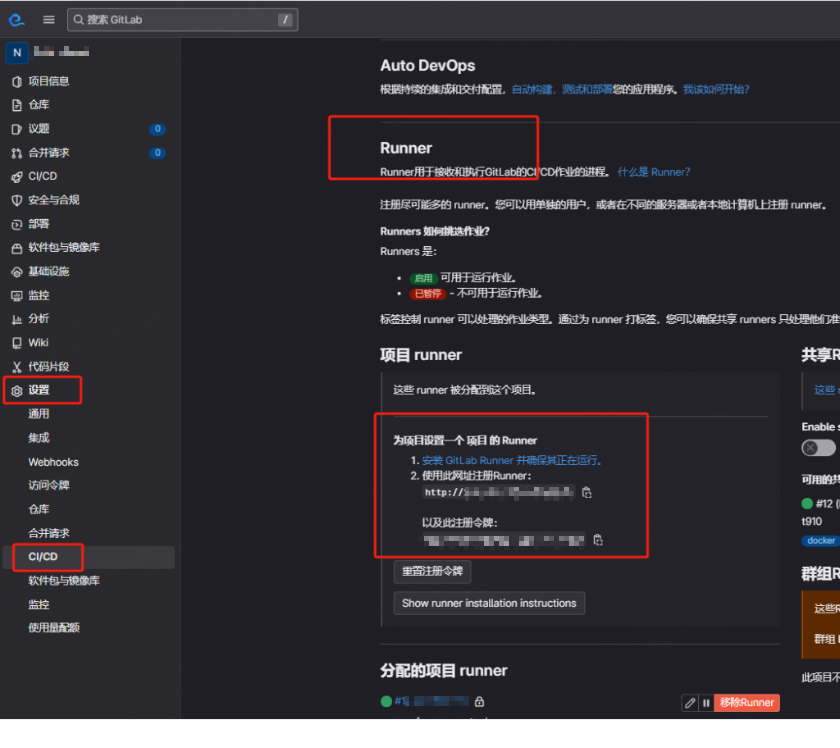Image resolution: width=840 pixels, height=748 pixels.
Task: Follow the 测试和部署 link
Action: click(587, 89)
